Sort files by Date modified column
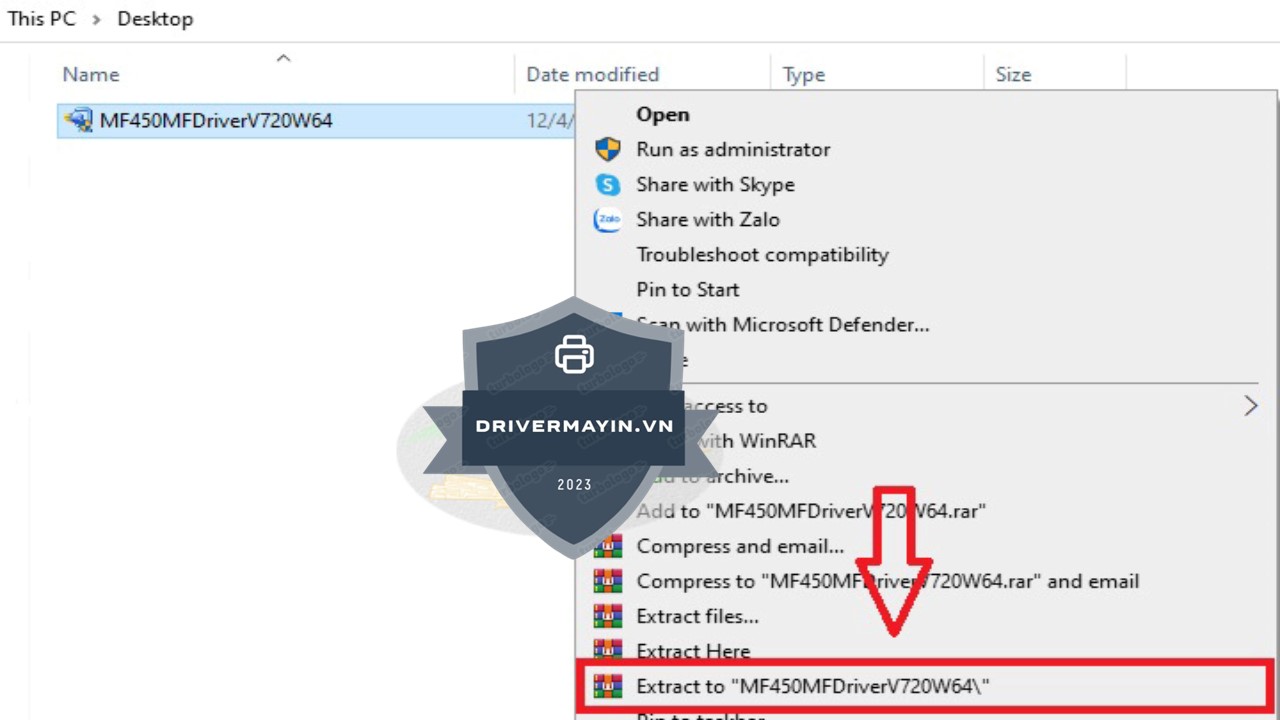 pos(592,75)
